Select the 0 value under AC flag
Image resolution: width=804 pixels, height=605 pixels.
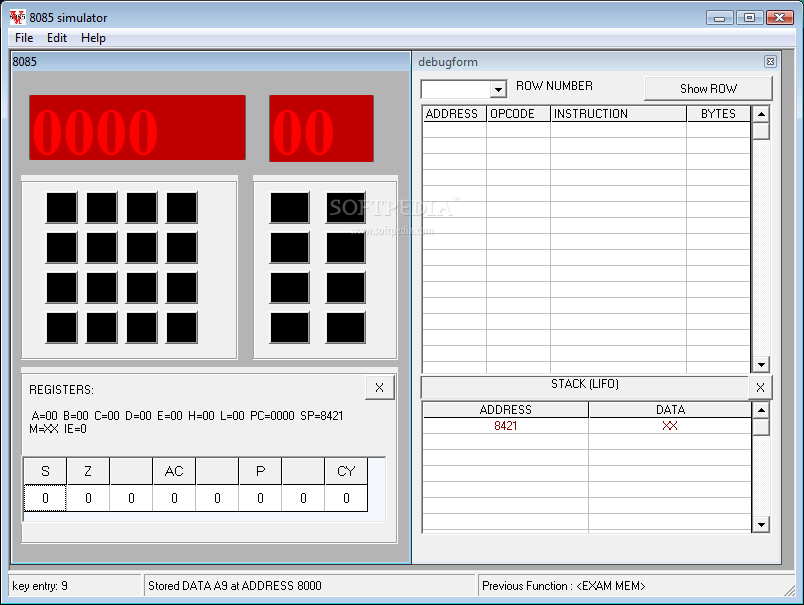click(x=174, y=498)
